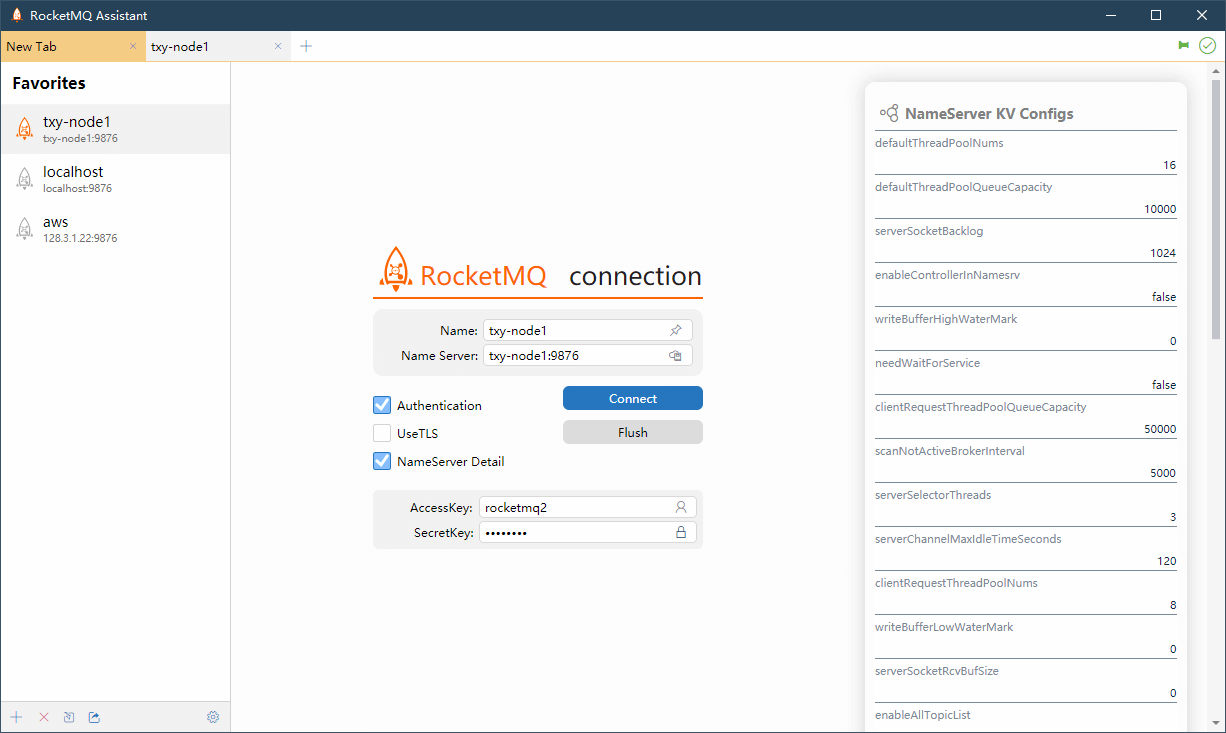Click the lock icon in SecretKey field

[x=681, y=533]
